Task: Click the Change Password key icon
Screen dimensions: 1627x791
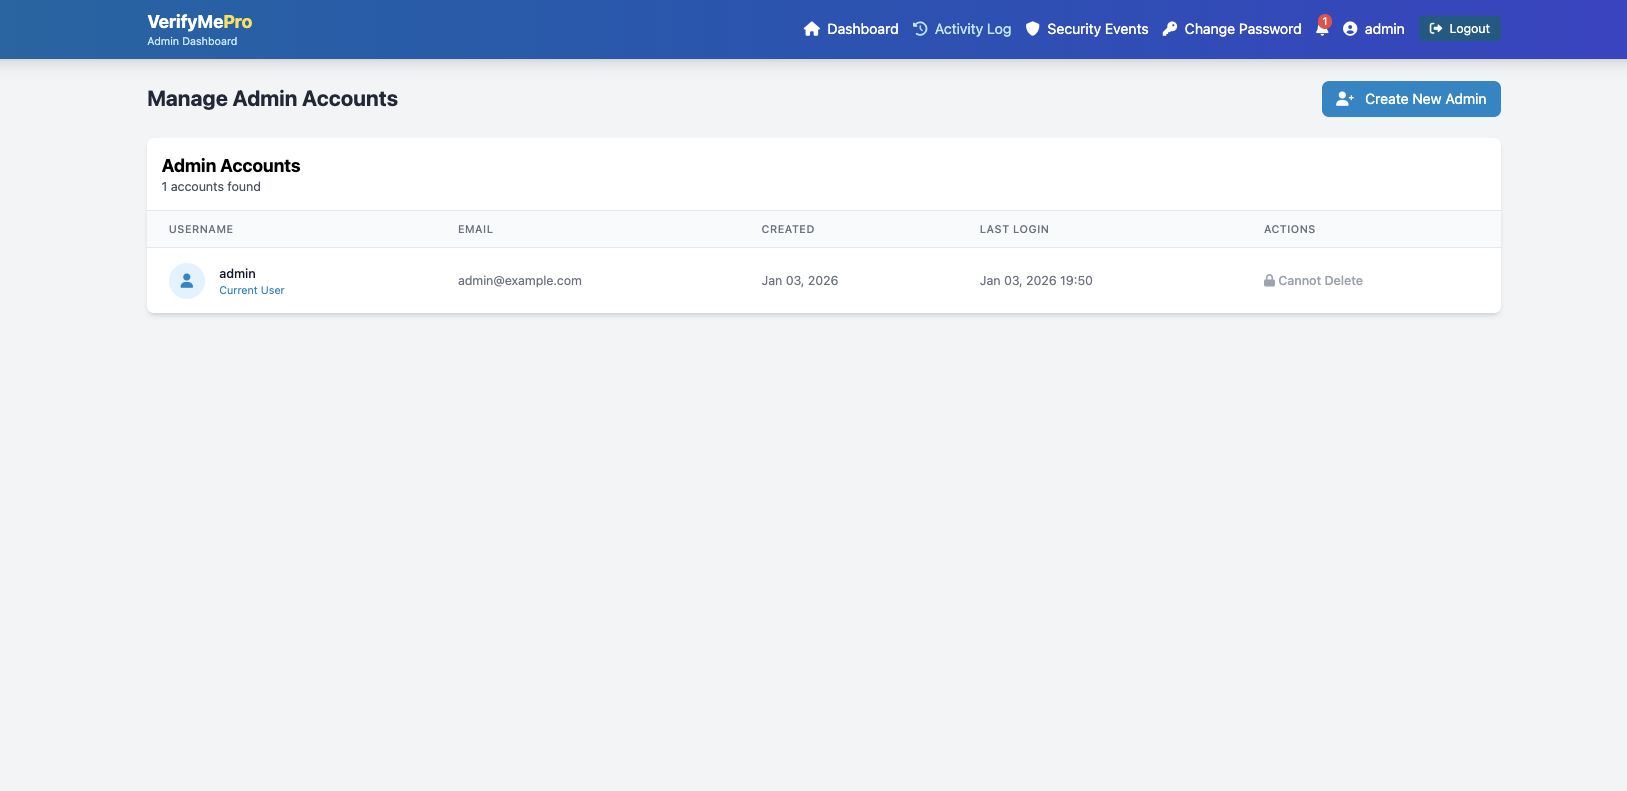Action: pyautogui.click(x=1170, y=29)
